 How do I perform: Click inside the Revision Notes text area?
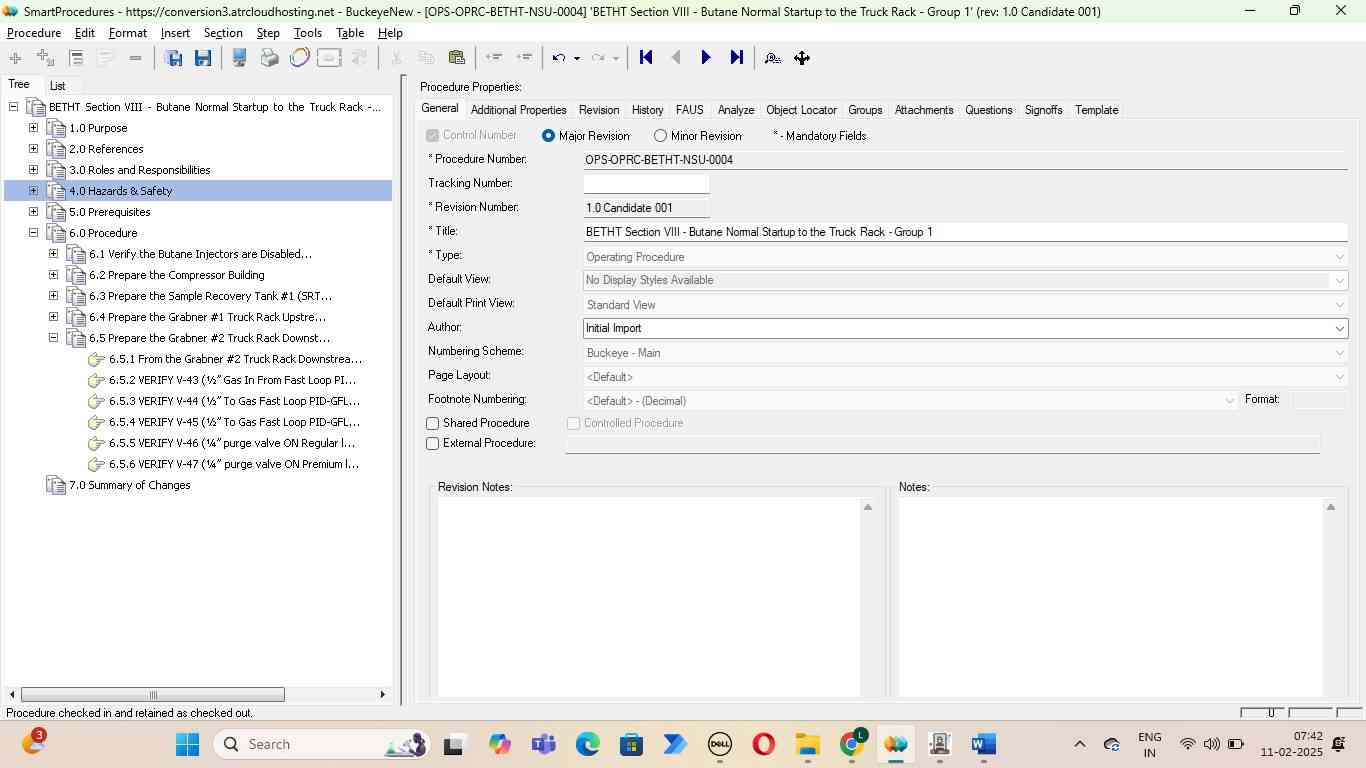[x=649, y=597]
